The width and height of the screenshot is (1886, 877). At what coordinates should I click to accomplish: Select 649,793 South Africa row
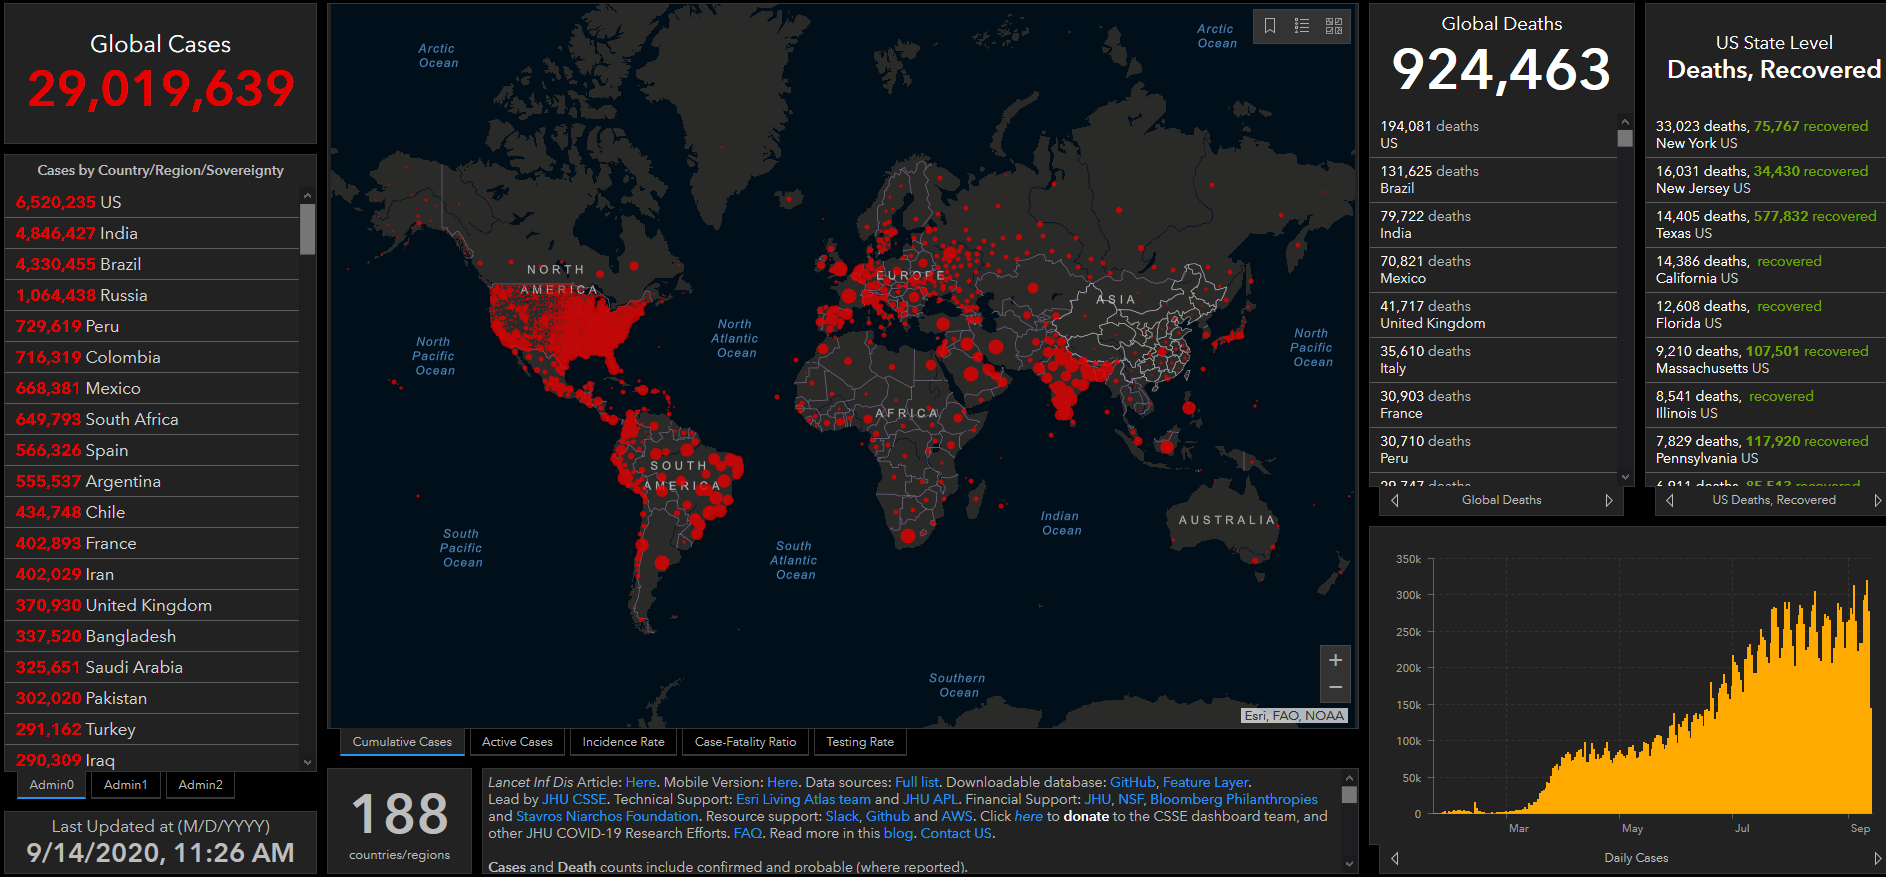152,419
